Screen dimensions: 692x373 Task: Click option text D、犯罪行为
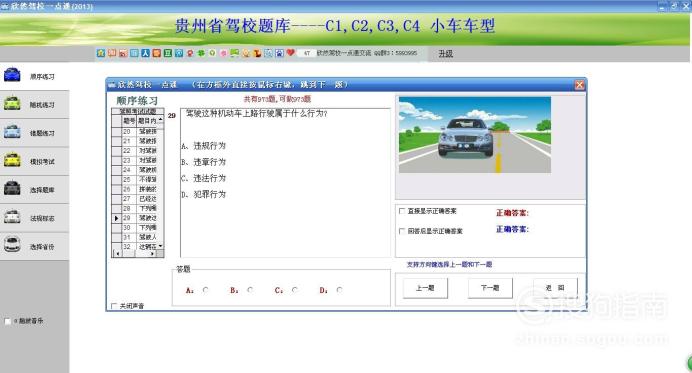click(203, 194)
